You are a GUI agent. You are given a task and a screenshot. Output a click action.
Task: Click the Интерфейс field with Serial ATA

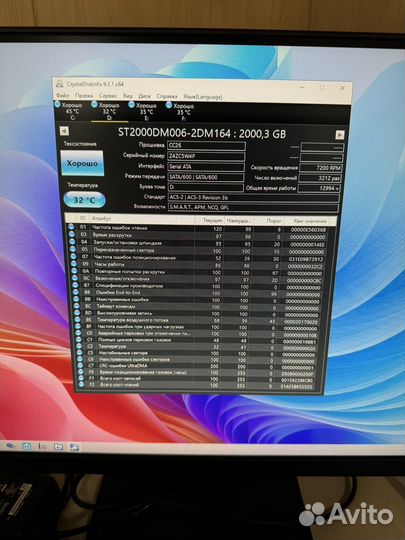point(206,167)
